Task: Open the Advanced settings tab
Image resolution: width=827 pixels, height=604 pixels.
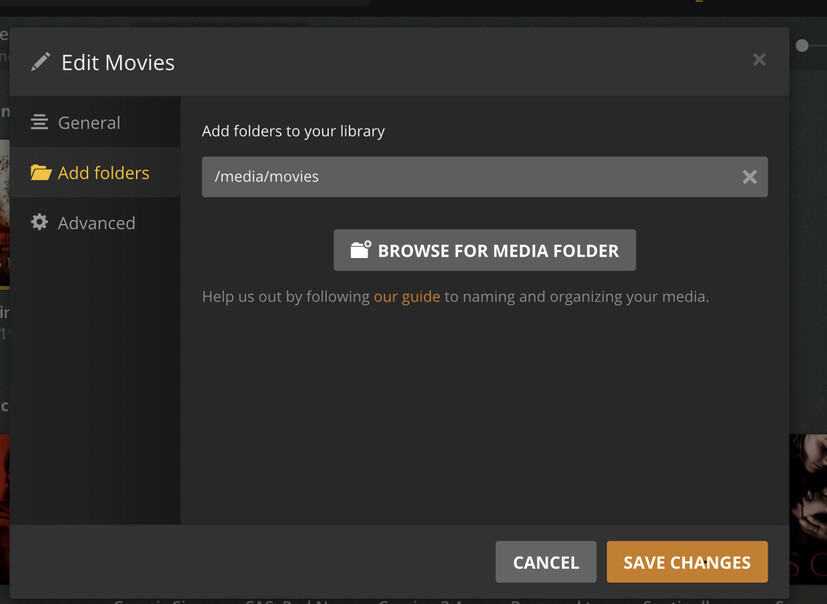Action: [x=95, y=223]
